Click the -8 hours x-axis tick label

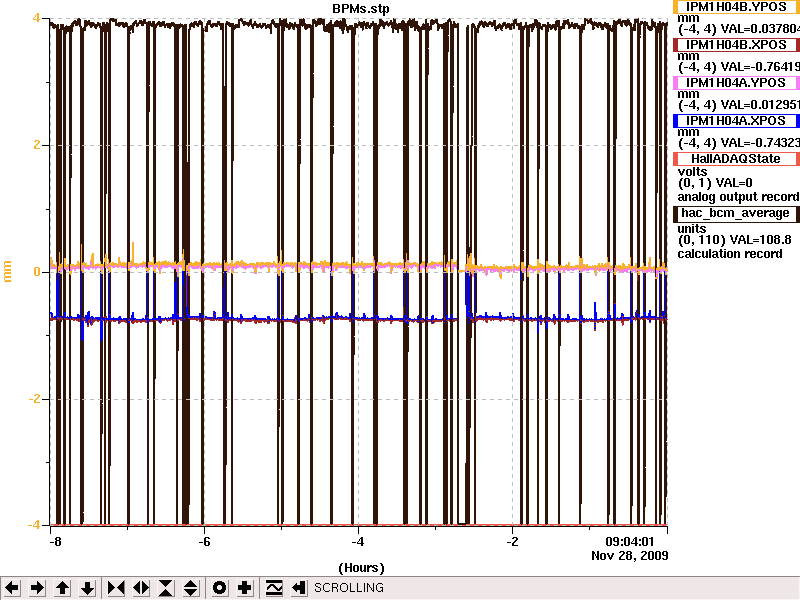pyautogui.click(x=55, y=542)
